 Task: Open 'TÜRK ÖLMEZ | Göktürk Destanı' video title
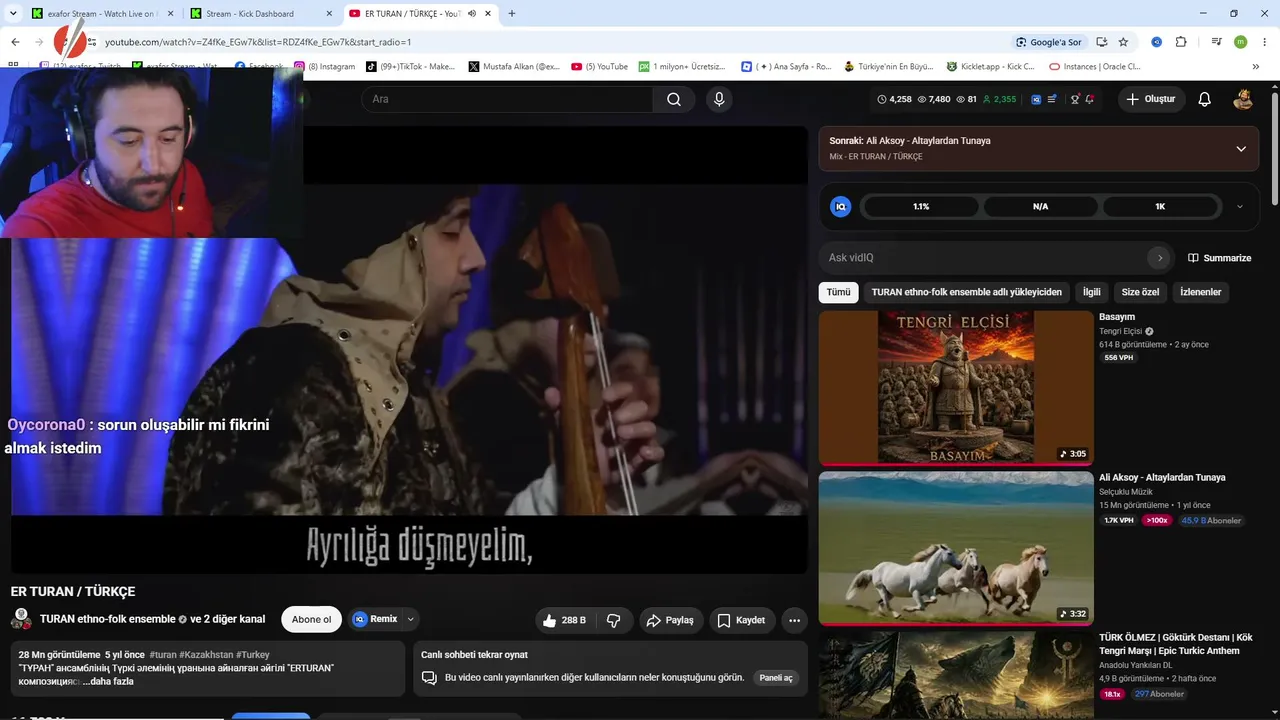[1176, 644]
